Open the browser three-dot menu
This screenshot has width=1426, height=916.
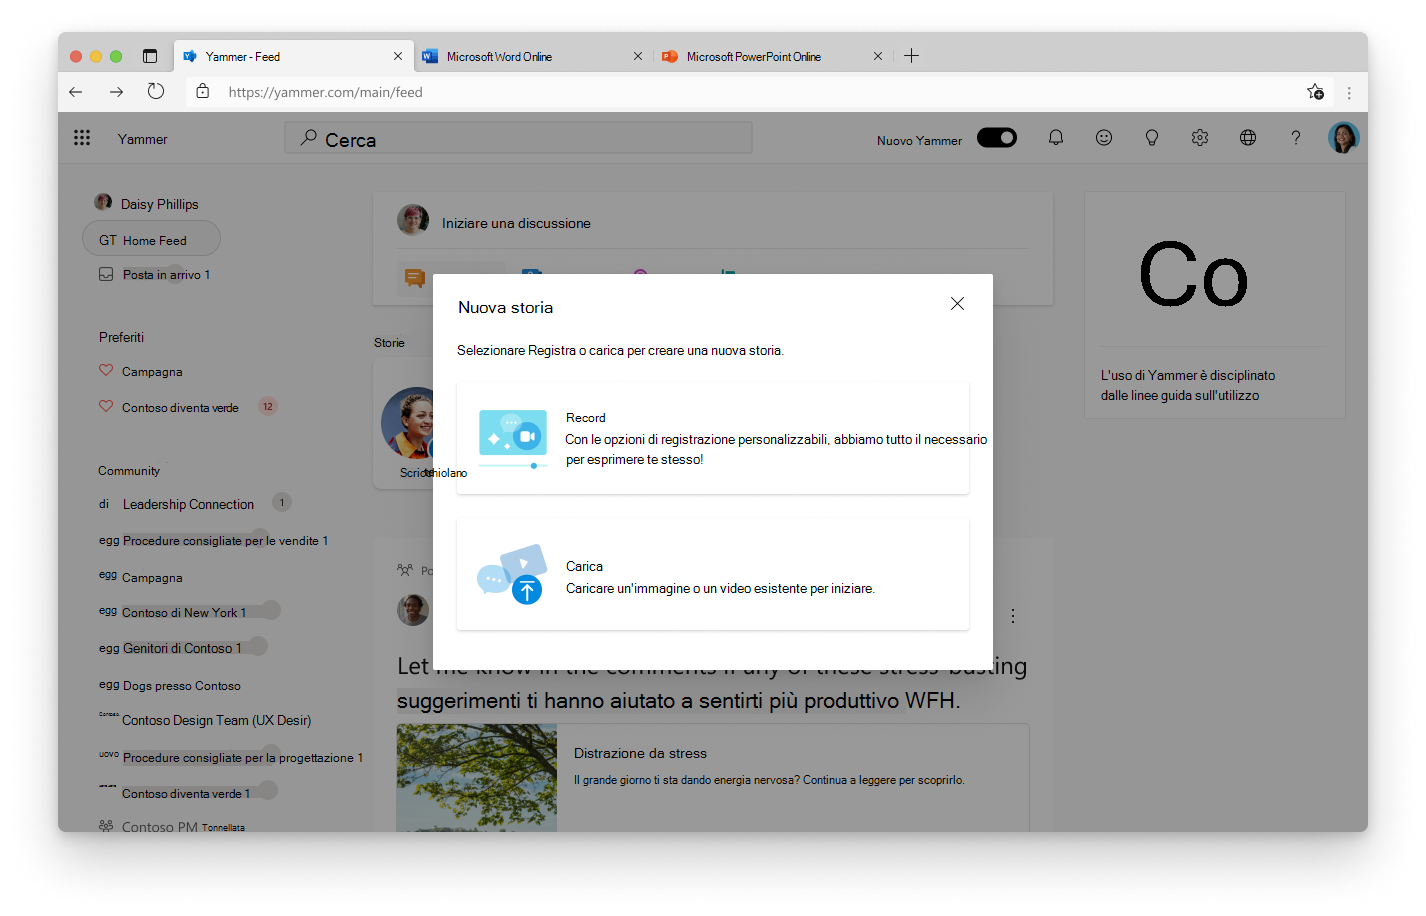(1349, 92)
